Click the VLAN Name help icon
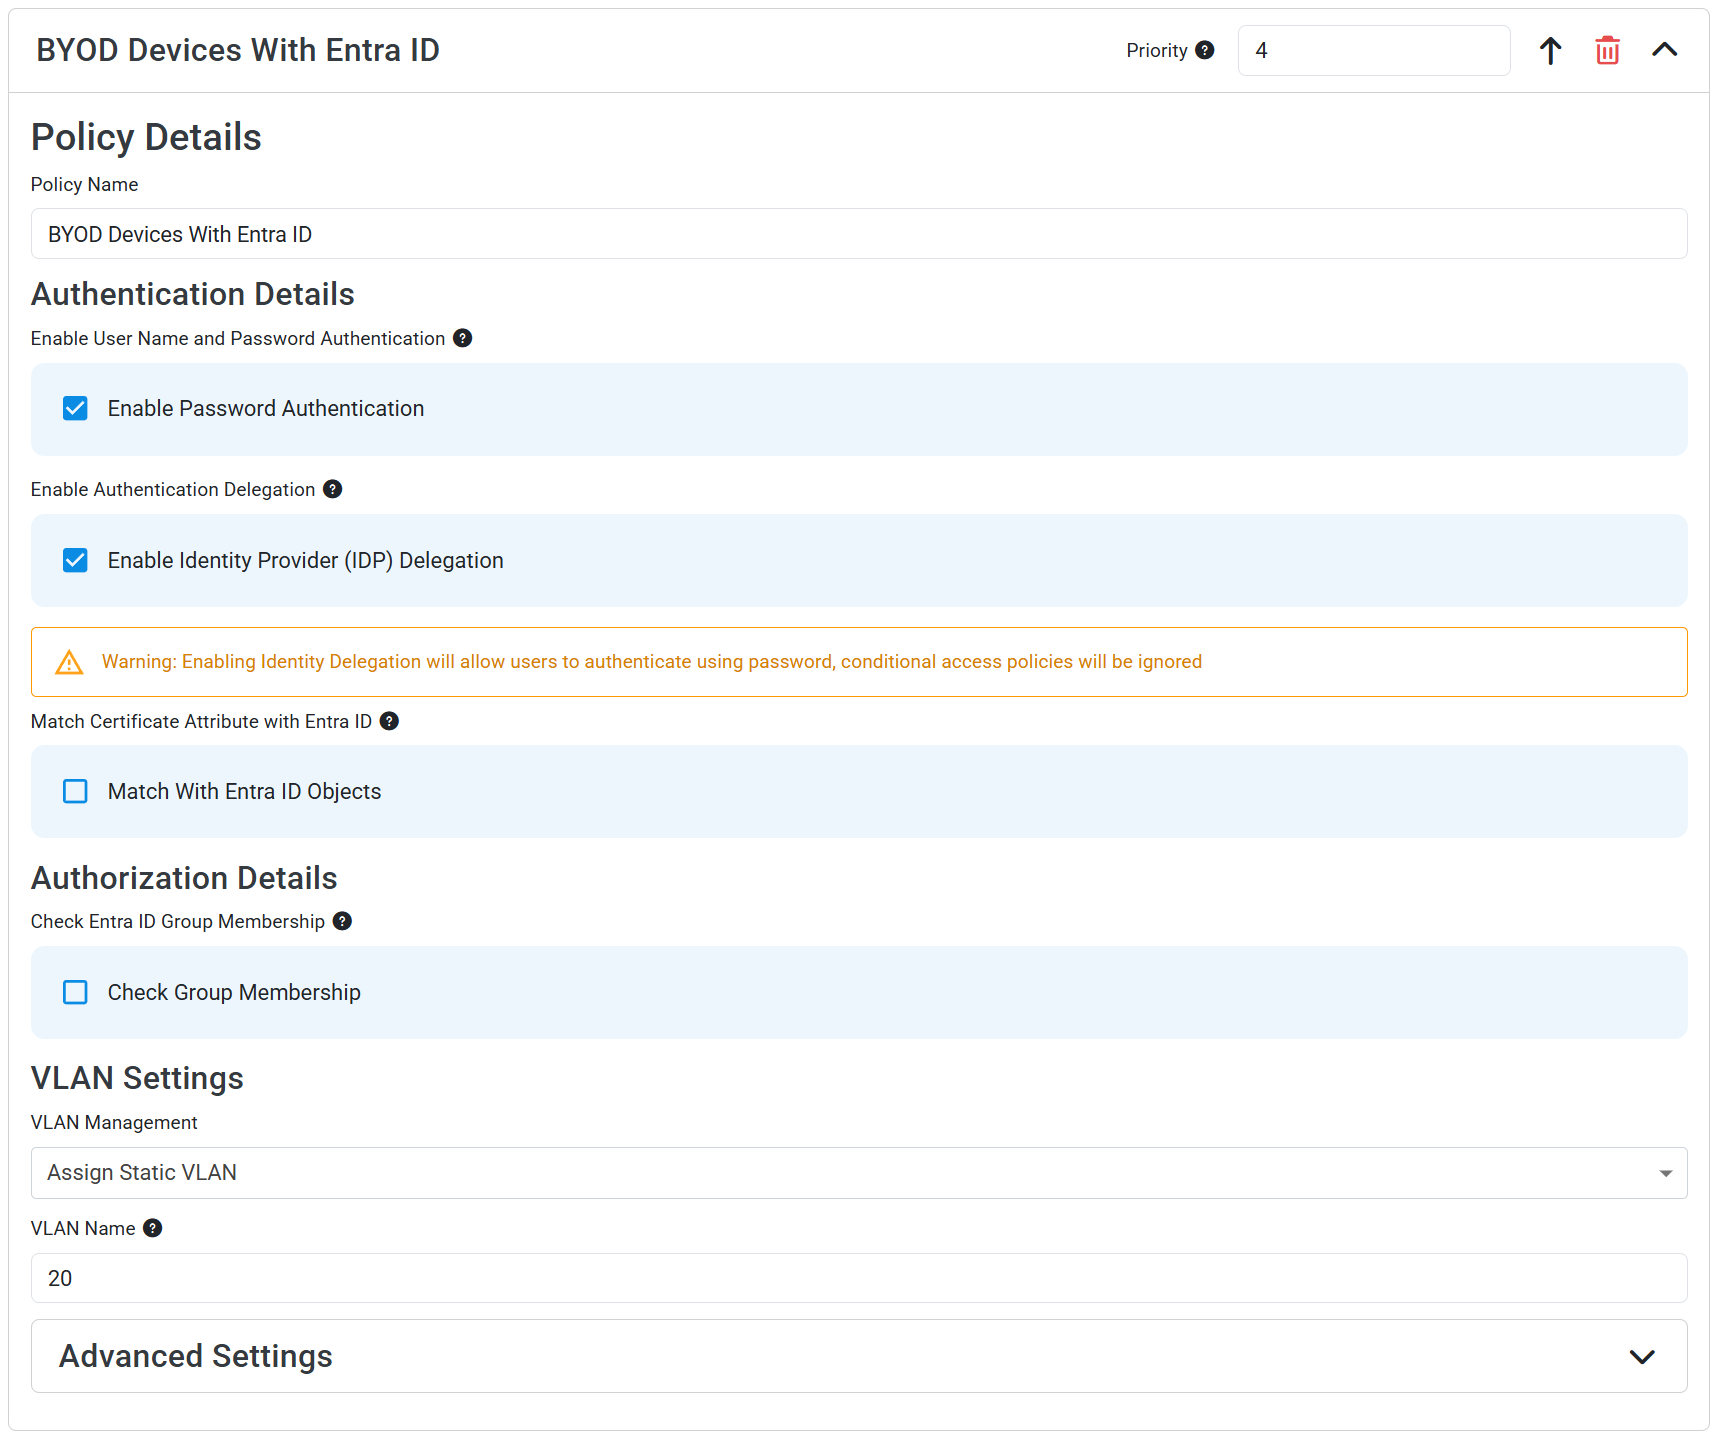 pyautogui.click(x=153, y=1228)
